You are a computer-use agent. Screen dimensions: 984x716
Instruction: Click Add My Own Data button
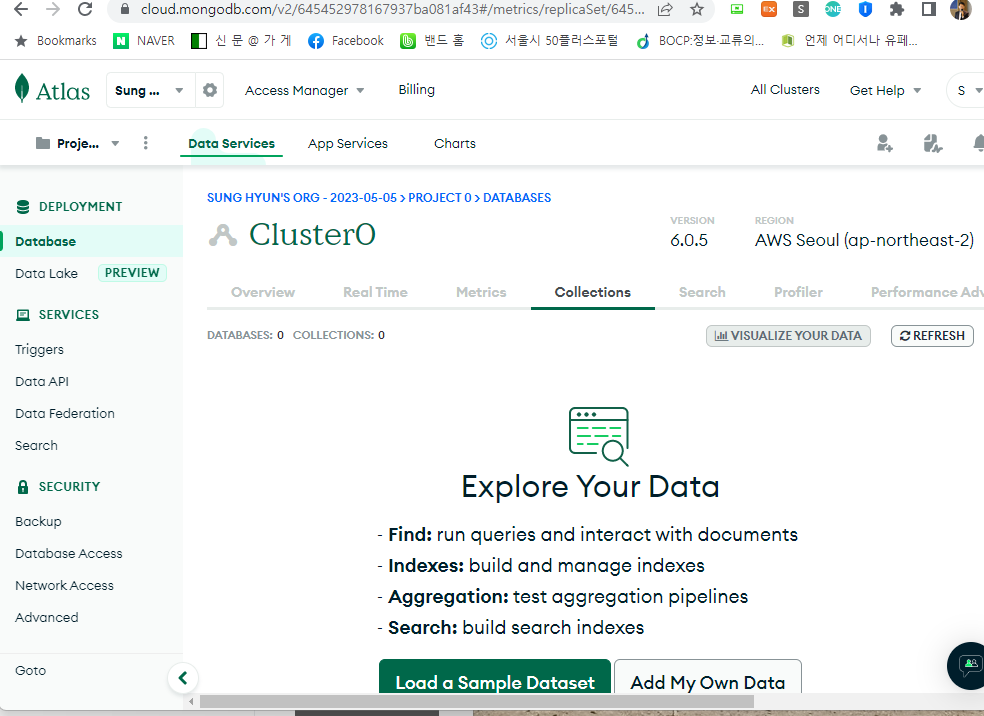[x=707, y=676]
